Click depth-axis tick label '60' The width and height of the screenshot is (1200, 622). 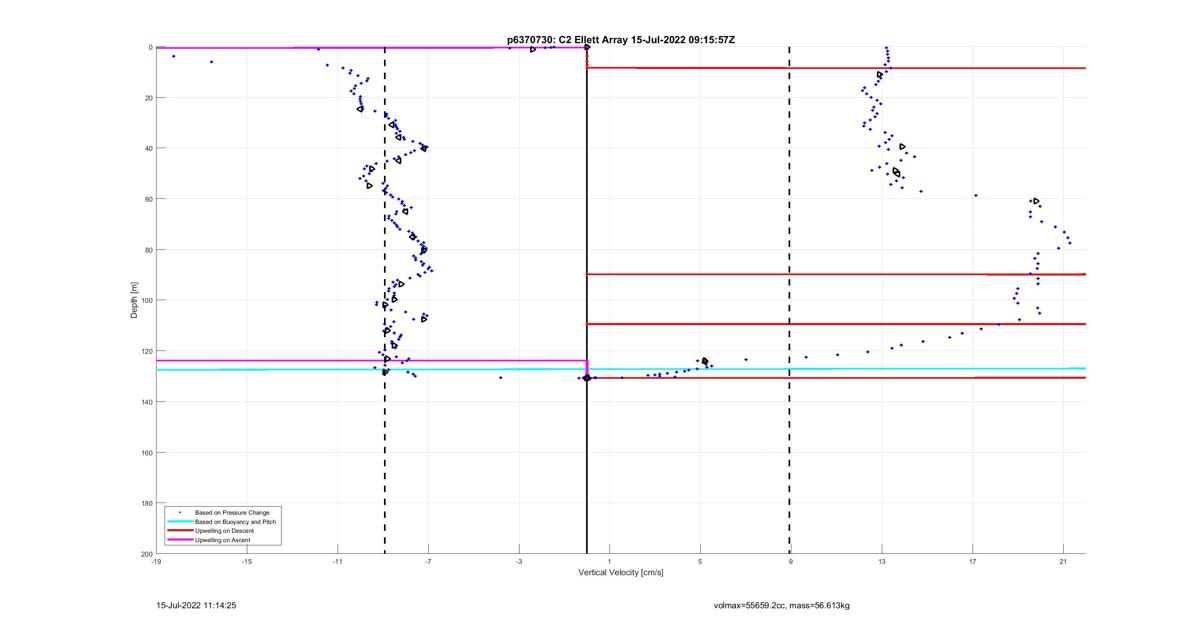point(148,199)
